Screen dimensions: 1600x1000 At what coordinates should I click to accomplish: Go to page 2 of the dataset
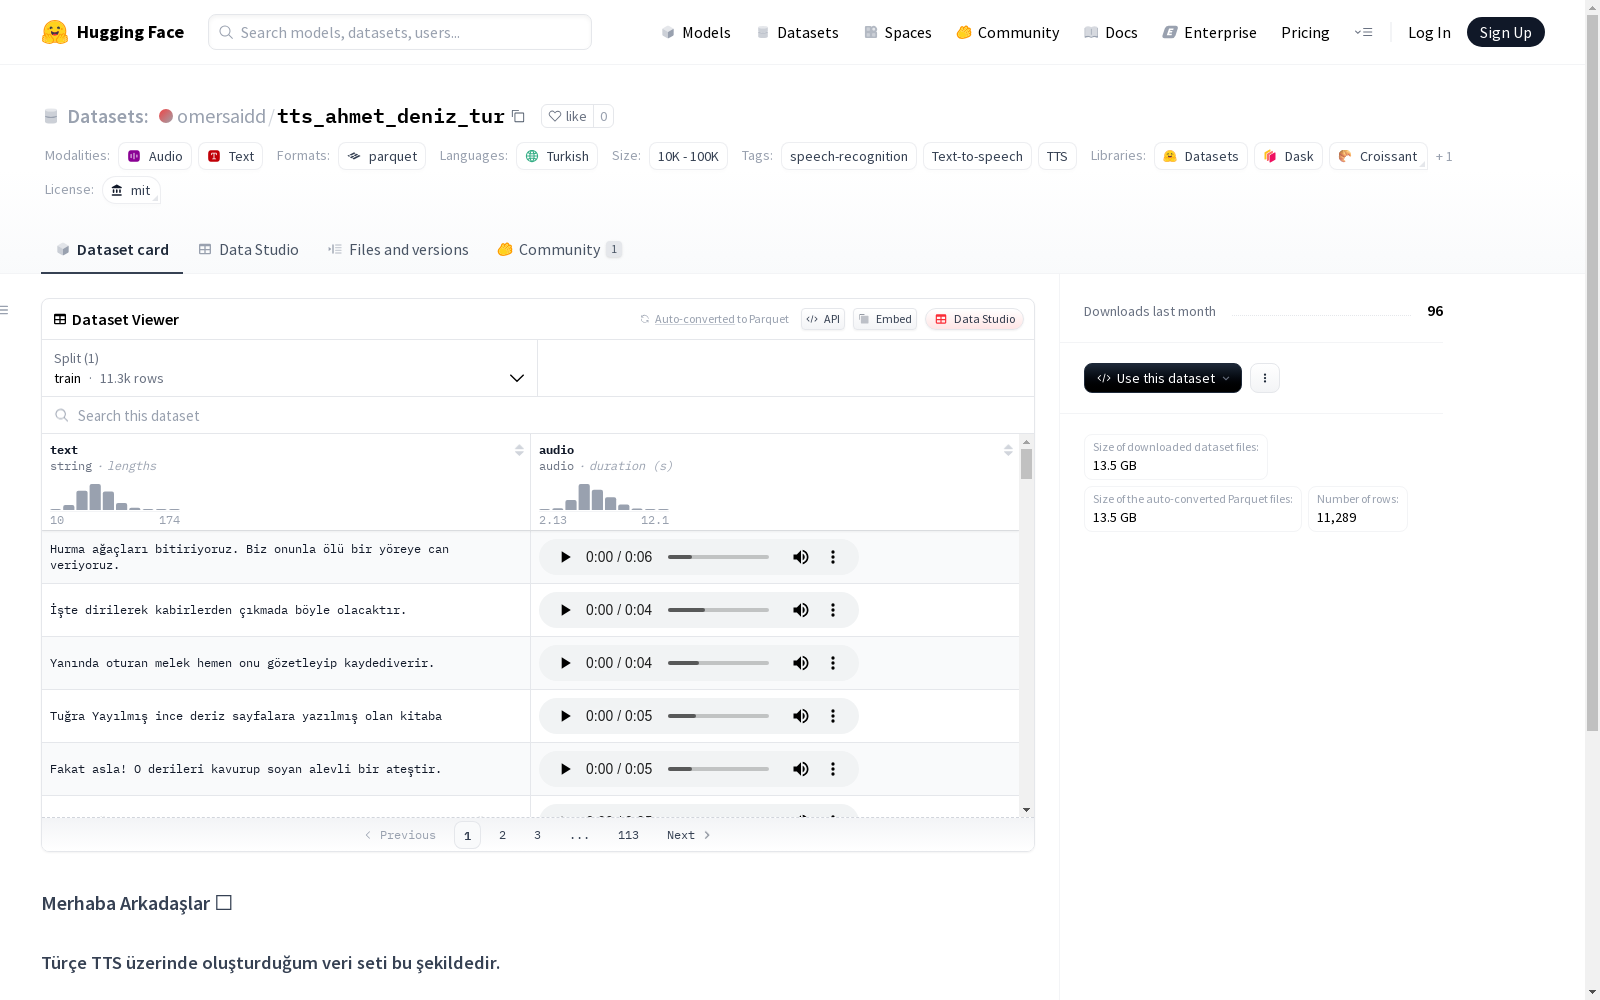pos(502,835)
